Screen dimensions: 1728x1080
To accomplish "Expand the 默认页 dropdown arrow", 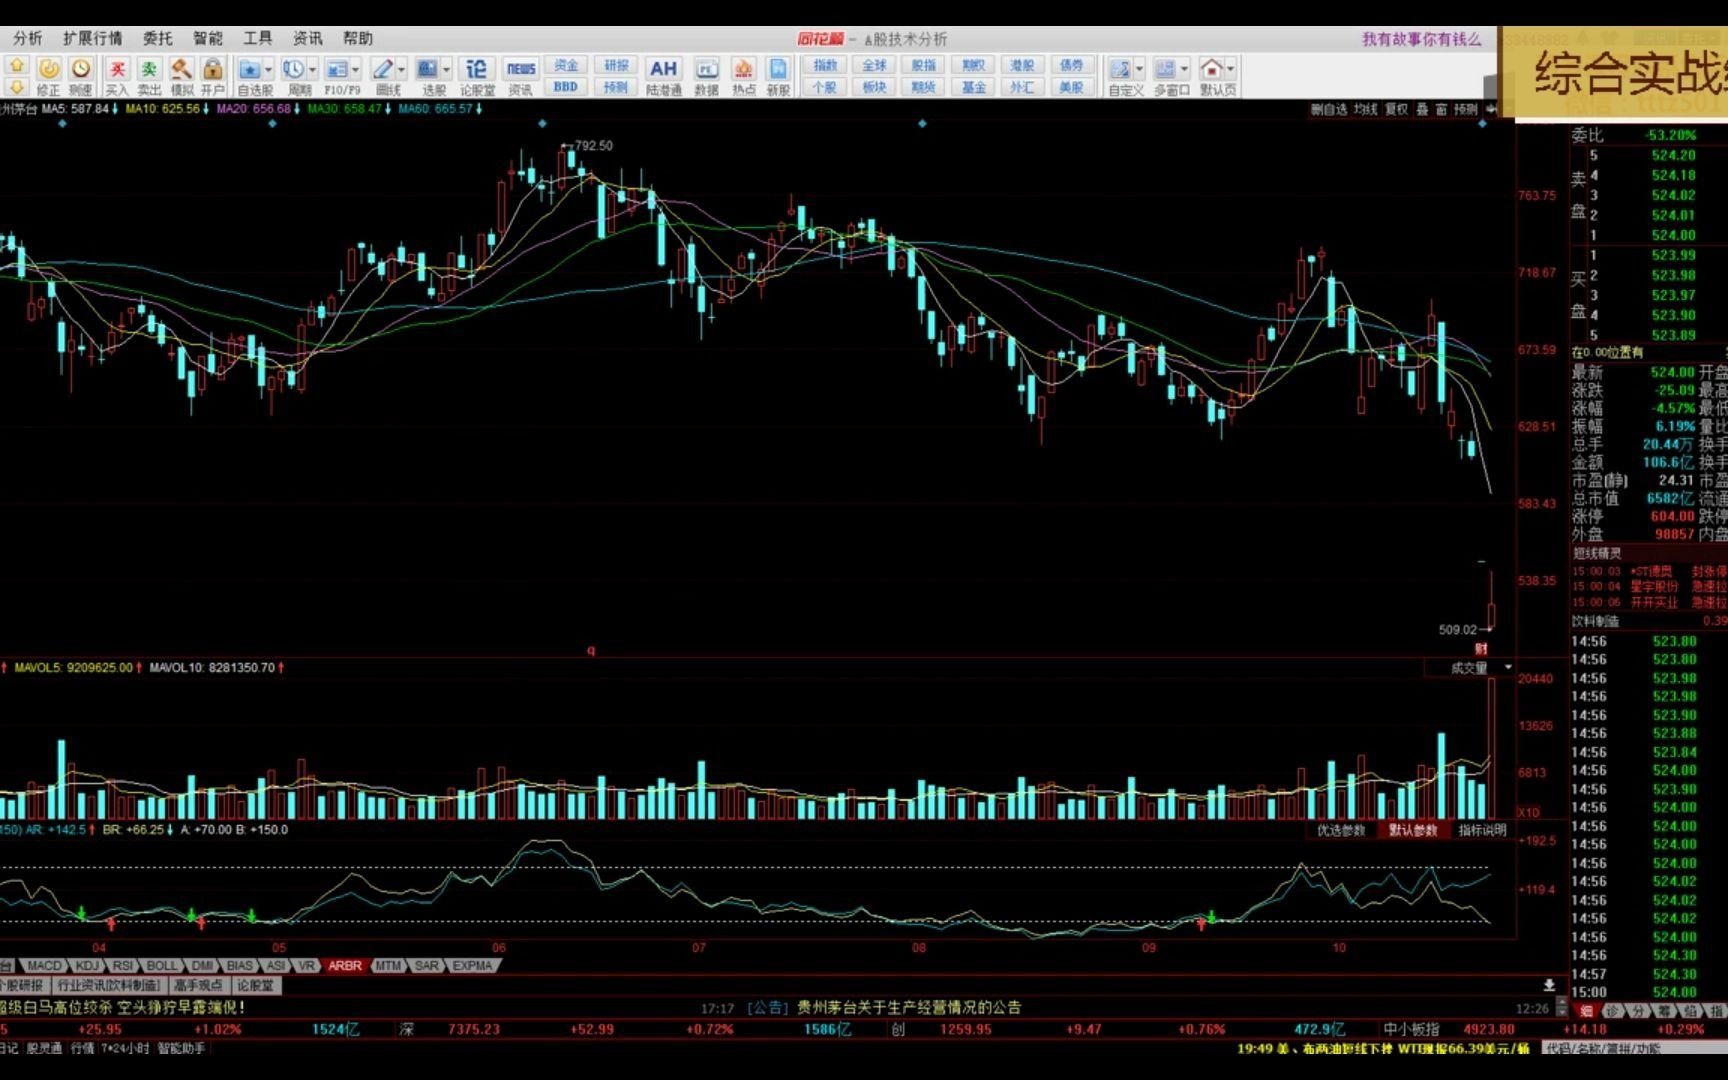I will tap(1230, 70).
